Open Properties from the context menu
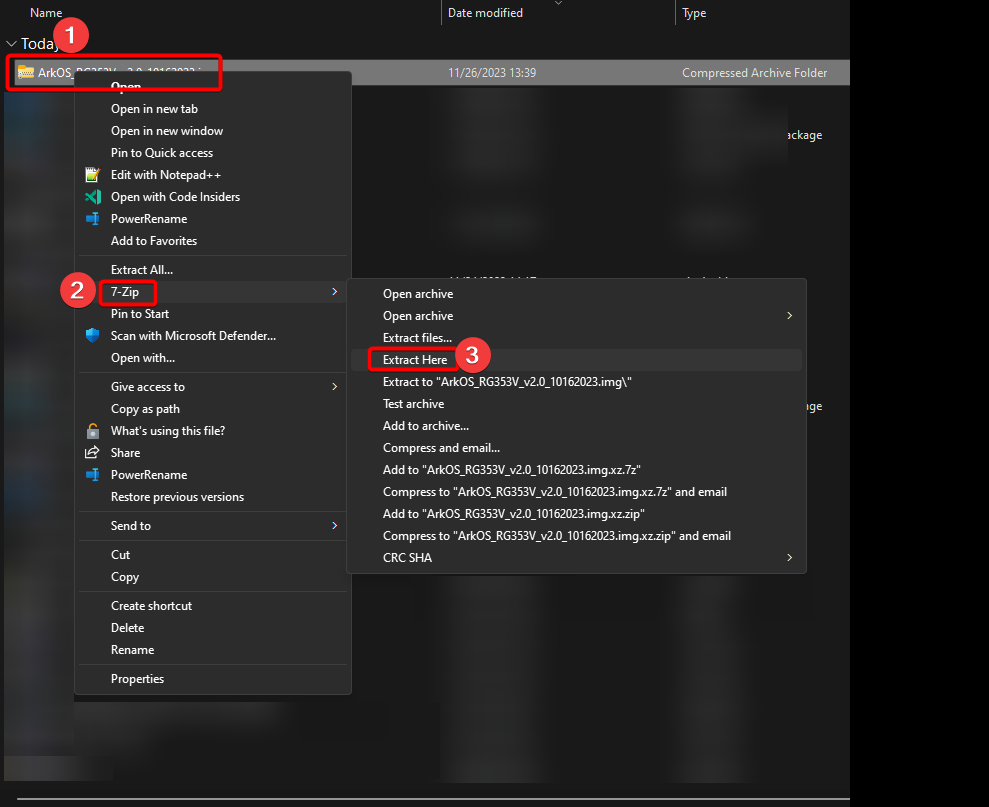 click(x=137, y=679)
